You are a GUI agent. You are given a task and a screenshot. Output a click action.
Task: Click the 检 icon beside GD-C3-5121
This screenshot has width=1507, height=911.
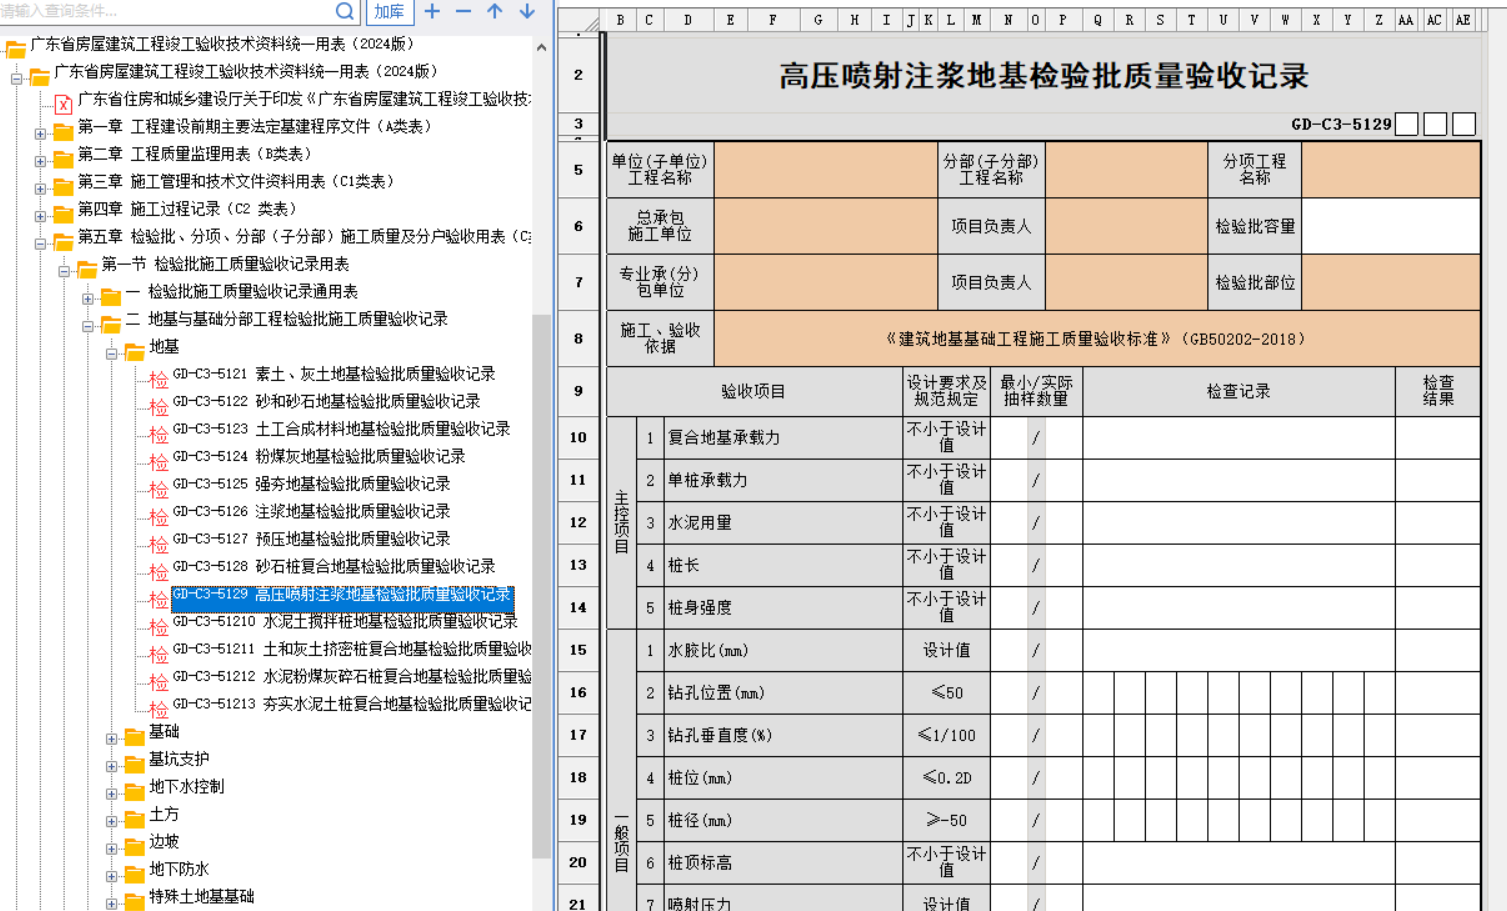158,379
